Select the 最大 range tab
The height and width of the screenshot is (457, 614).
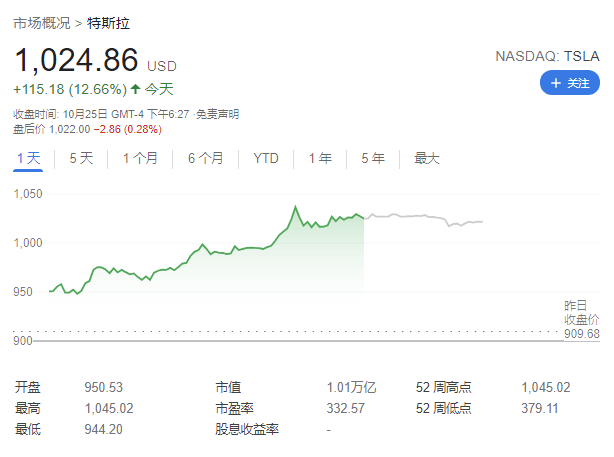point(427,158)
